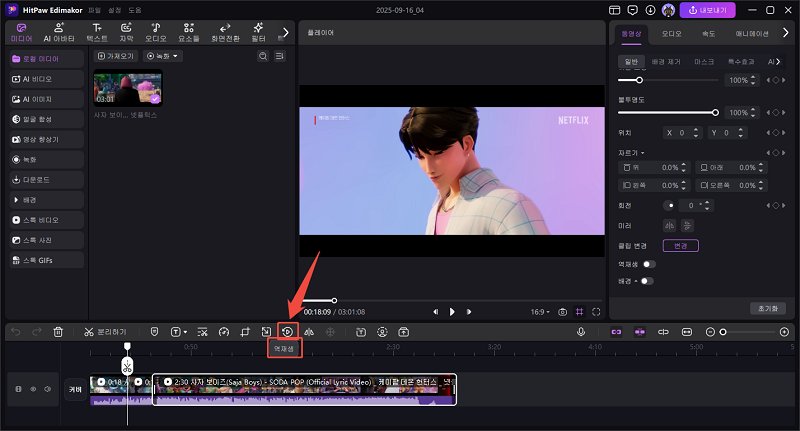Open the feedback message icon in title bar
800x431 pixels.
[633, 10]
